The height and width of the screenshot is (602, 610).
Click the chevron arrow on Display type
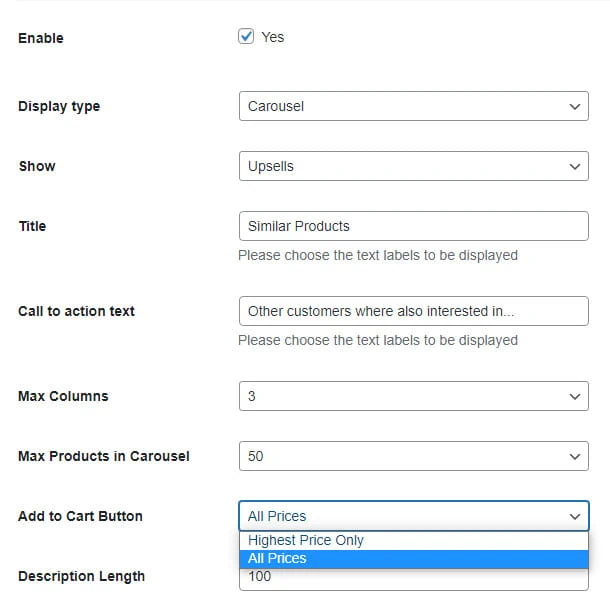pos(574,106)
